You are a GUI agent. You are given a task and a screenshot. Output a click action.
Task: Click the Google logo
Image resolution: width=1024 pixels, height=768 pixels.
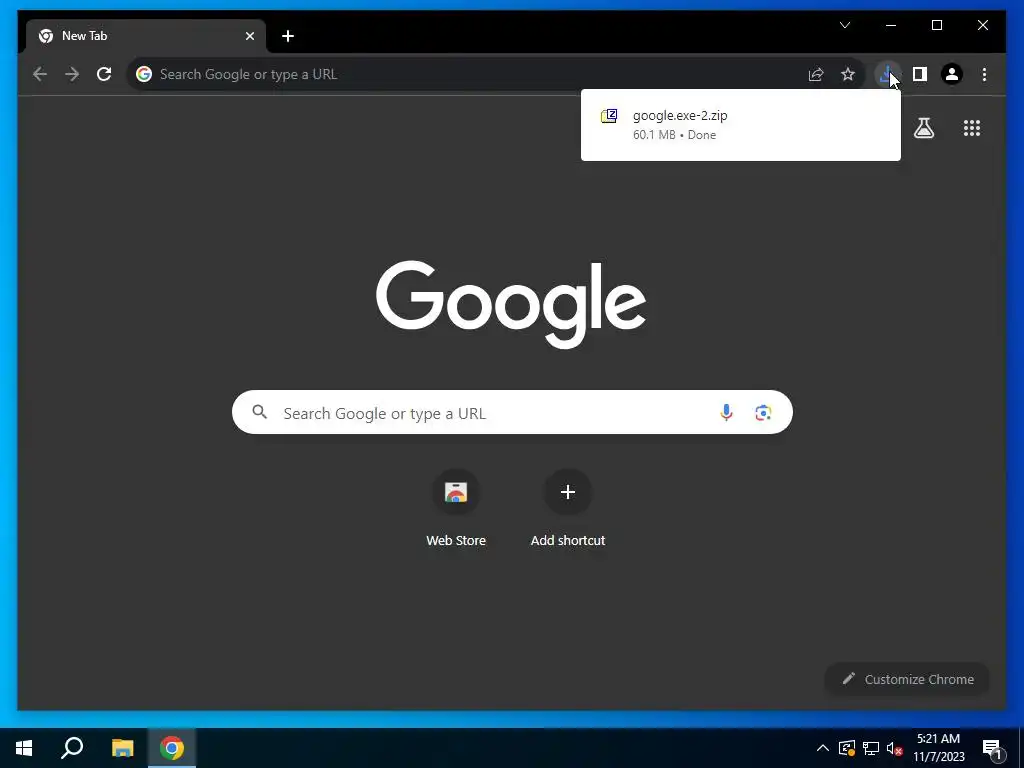(511, 304)
